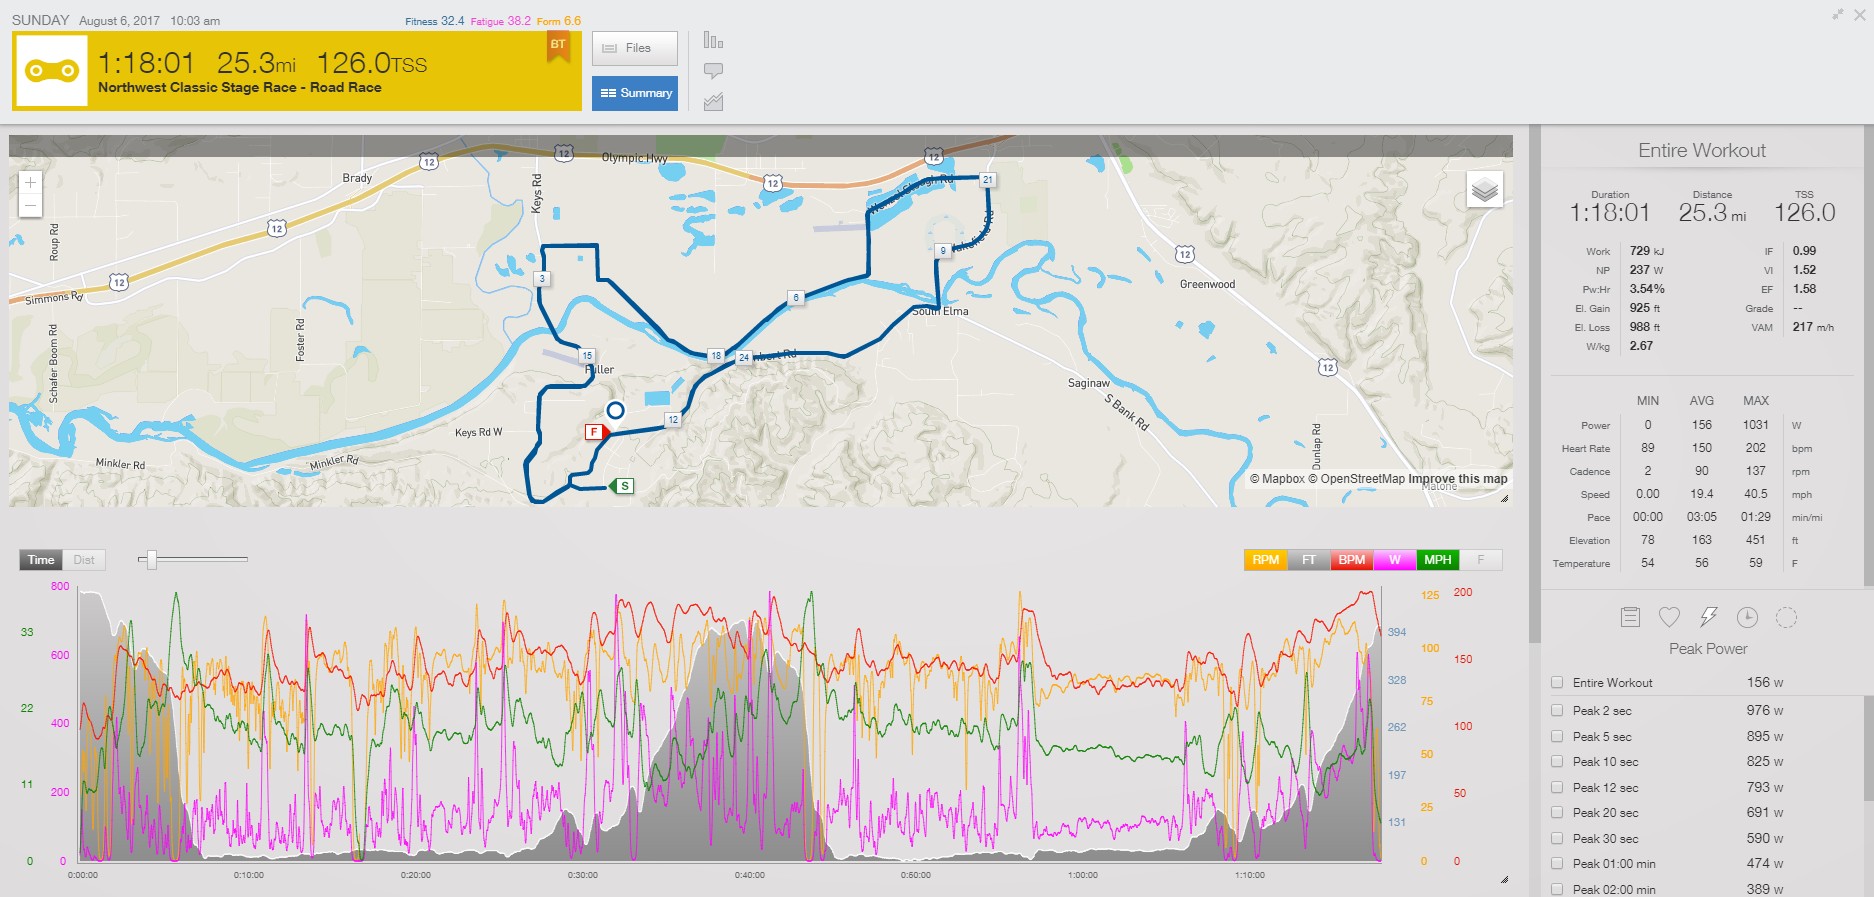Viewport: 1874px width, 897px height.
Task: Select the clock icon for peak pace
Action: click(1747, 617)
